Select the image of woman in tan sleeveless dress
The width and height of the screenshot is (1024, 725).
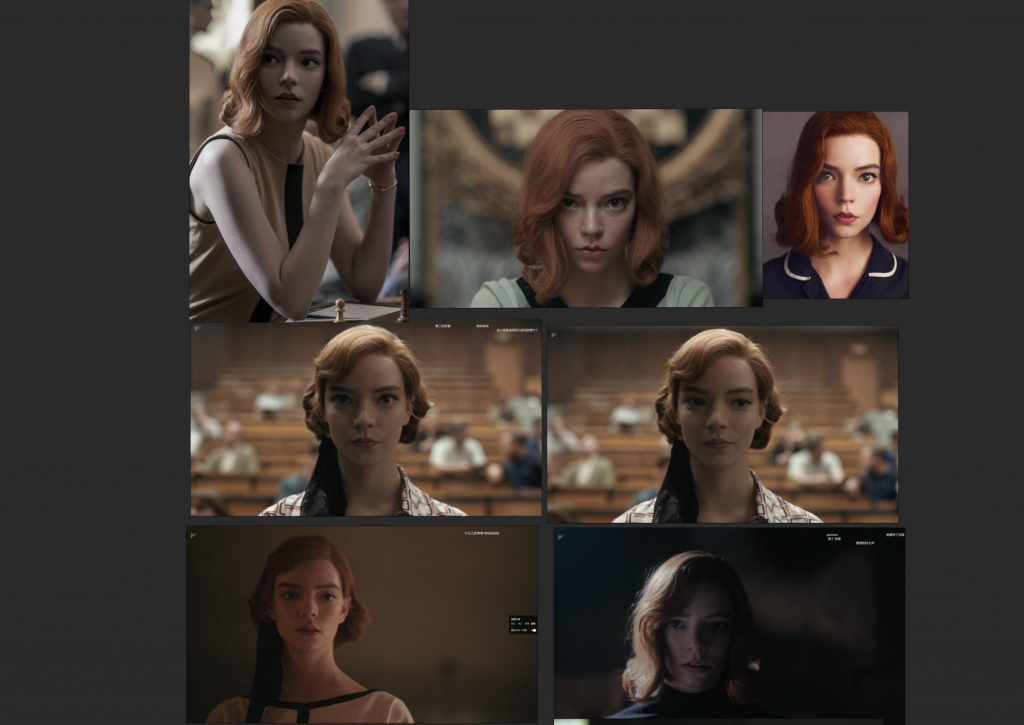point(298,161)
